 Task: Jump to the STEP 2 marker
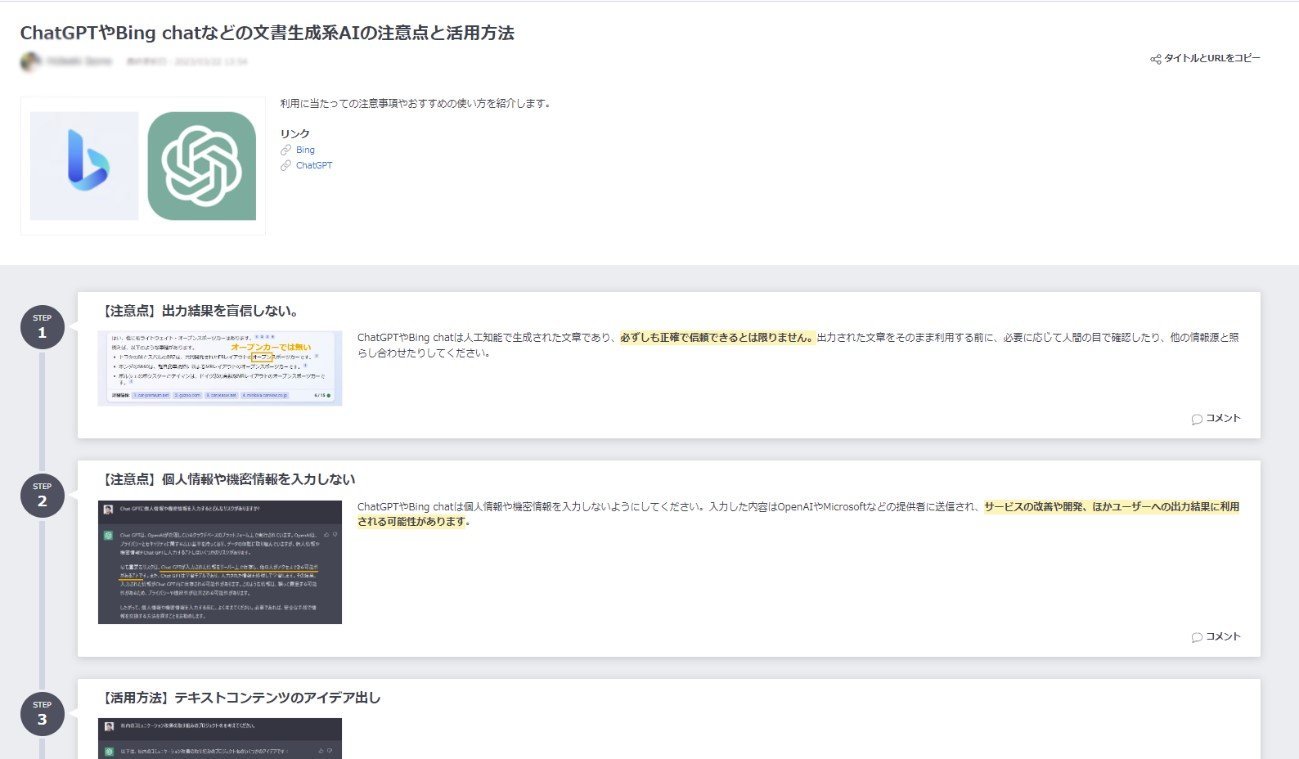tap(42, 496)
